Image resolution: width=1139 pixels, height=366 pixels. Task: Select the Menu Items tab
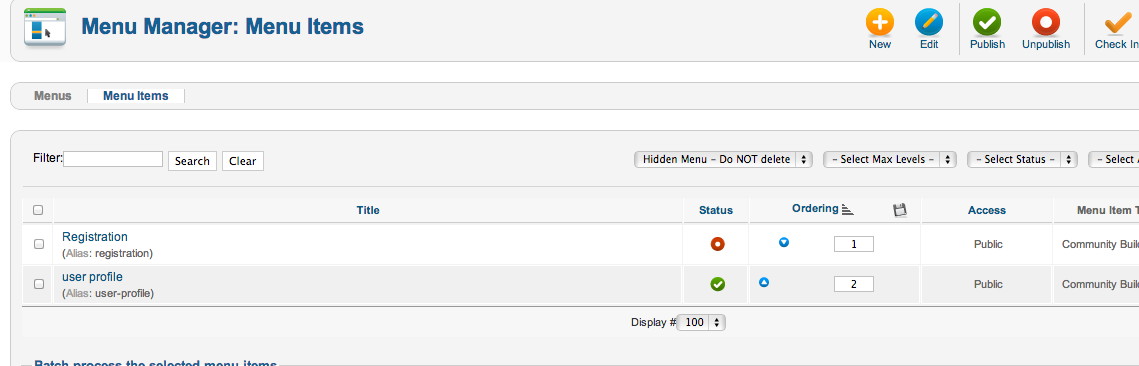click(136, 96)
